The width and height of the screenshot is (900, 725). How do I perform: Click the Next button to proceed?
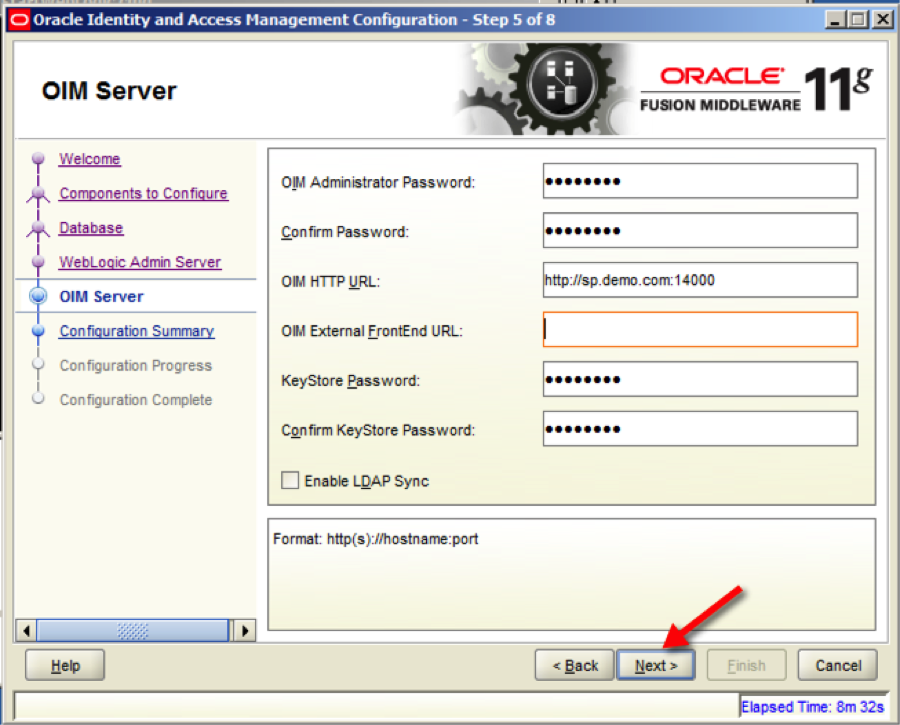tap(656, 664)
